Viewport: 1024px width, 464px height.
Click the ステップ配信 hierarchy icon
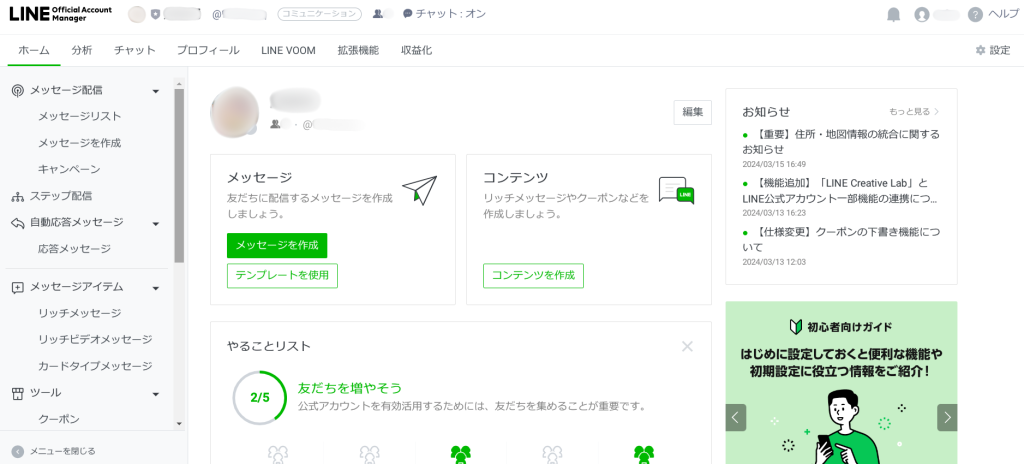18,196
